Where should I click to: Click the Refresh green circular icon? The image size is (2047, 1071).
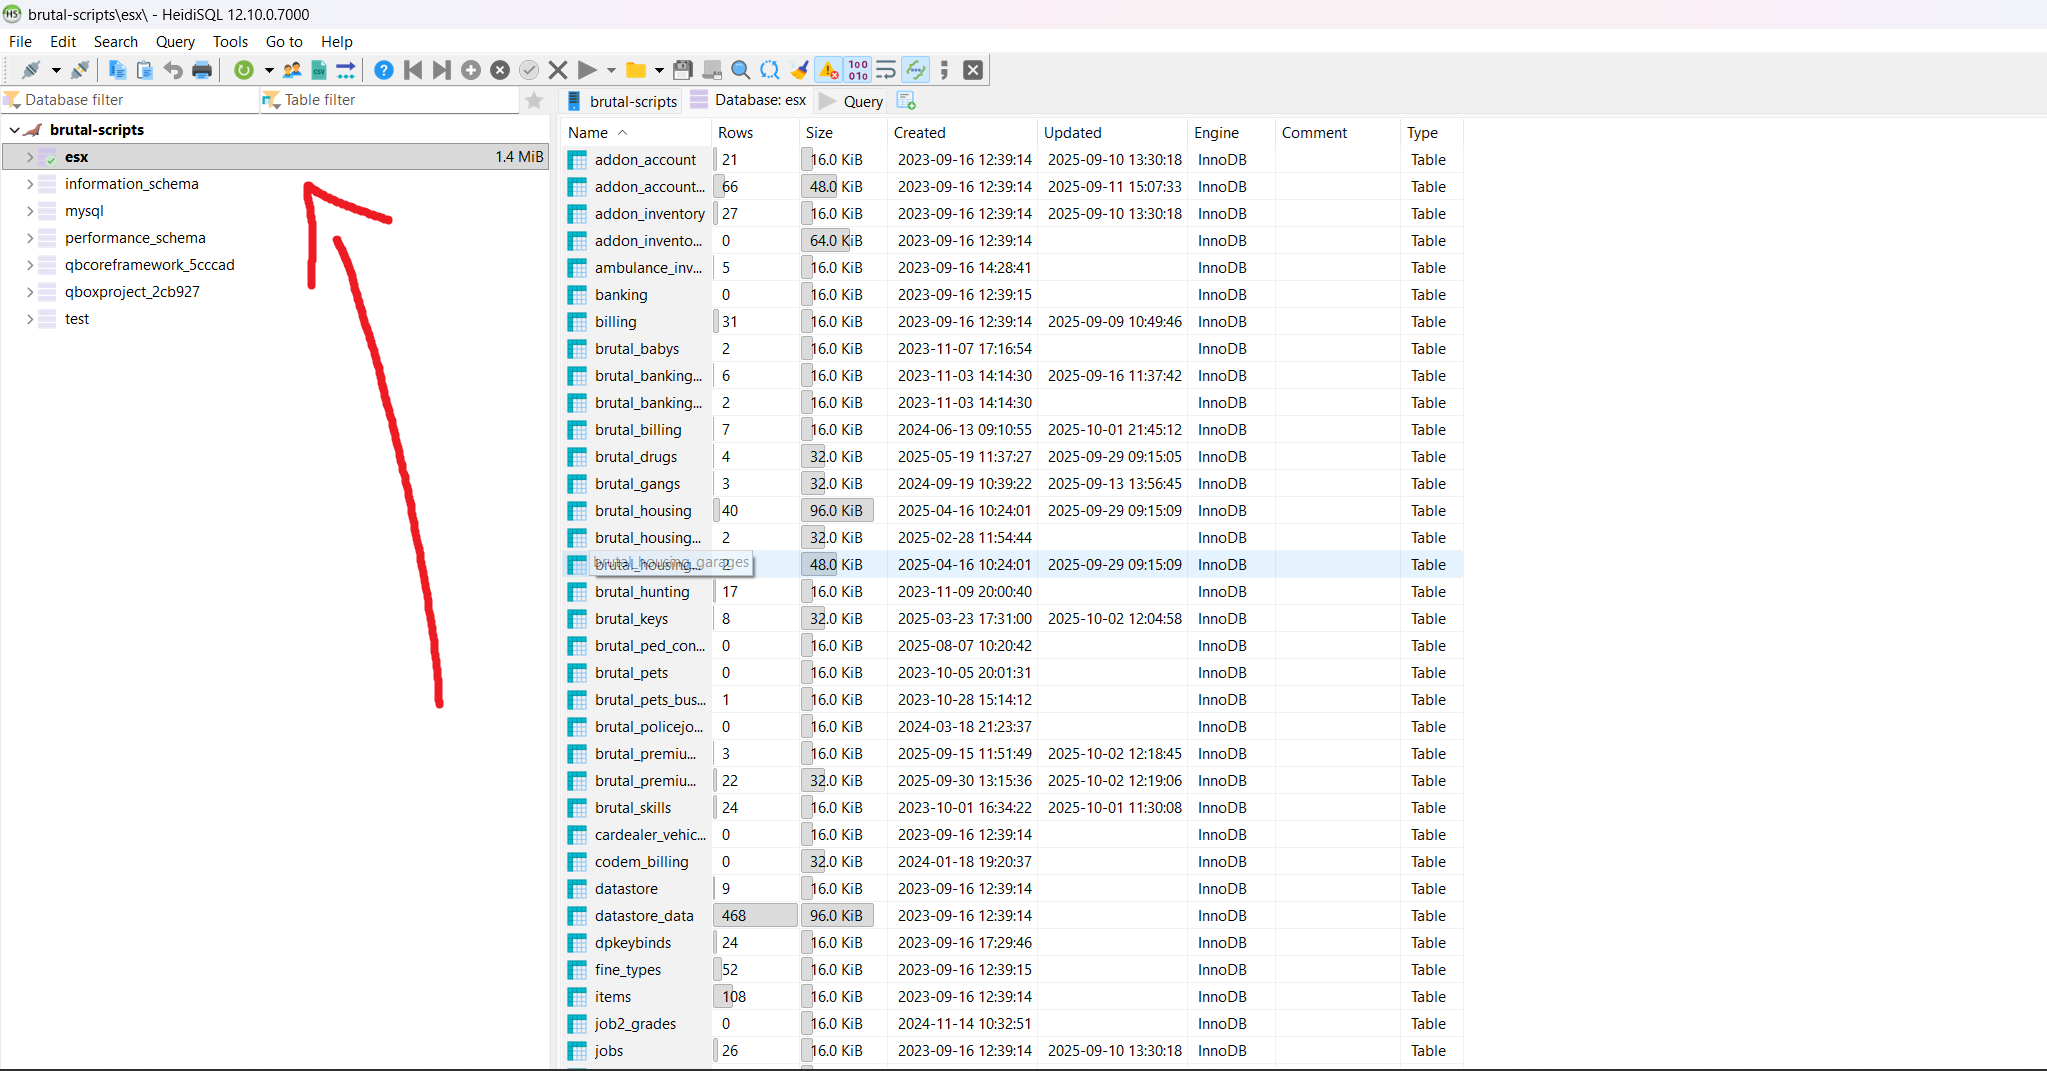(x=243, y=70)
